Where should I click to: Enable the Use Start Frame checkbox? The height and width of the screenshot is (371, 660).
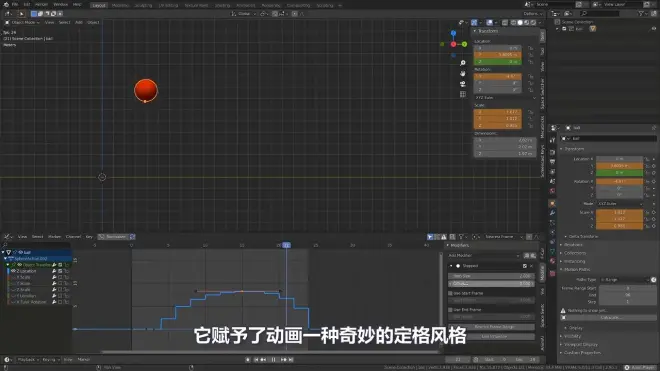click(x=450, y=293)
